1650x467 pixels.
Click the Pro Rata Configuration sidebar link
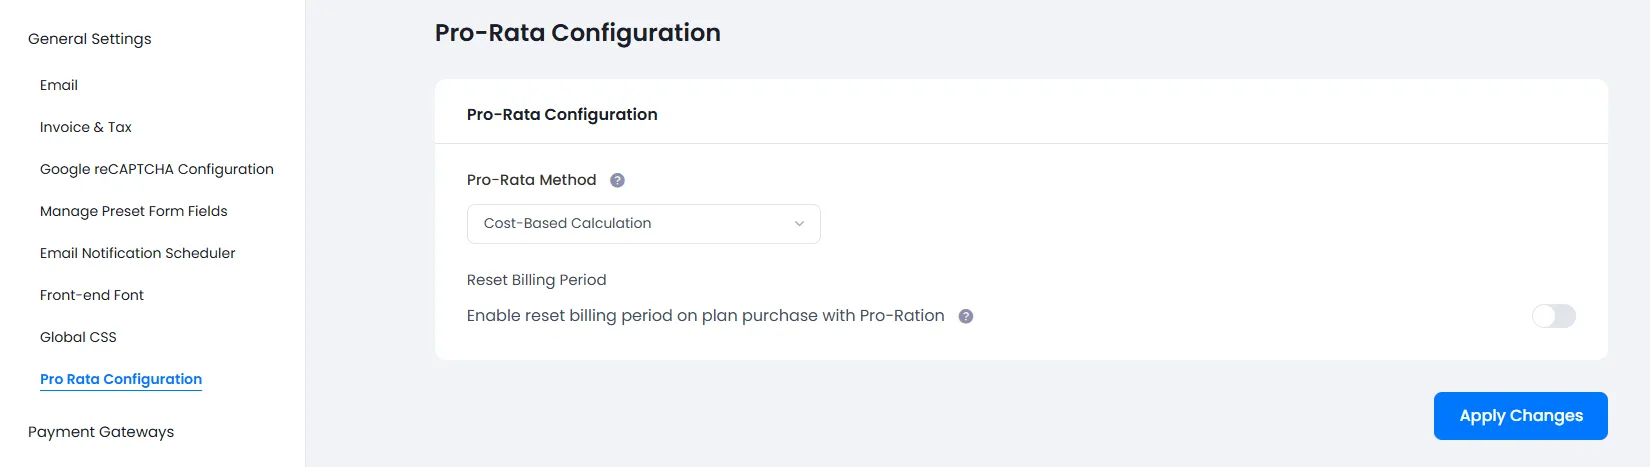pos(121,379)
